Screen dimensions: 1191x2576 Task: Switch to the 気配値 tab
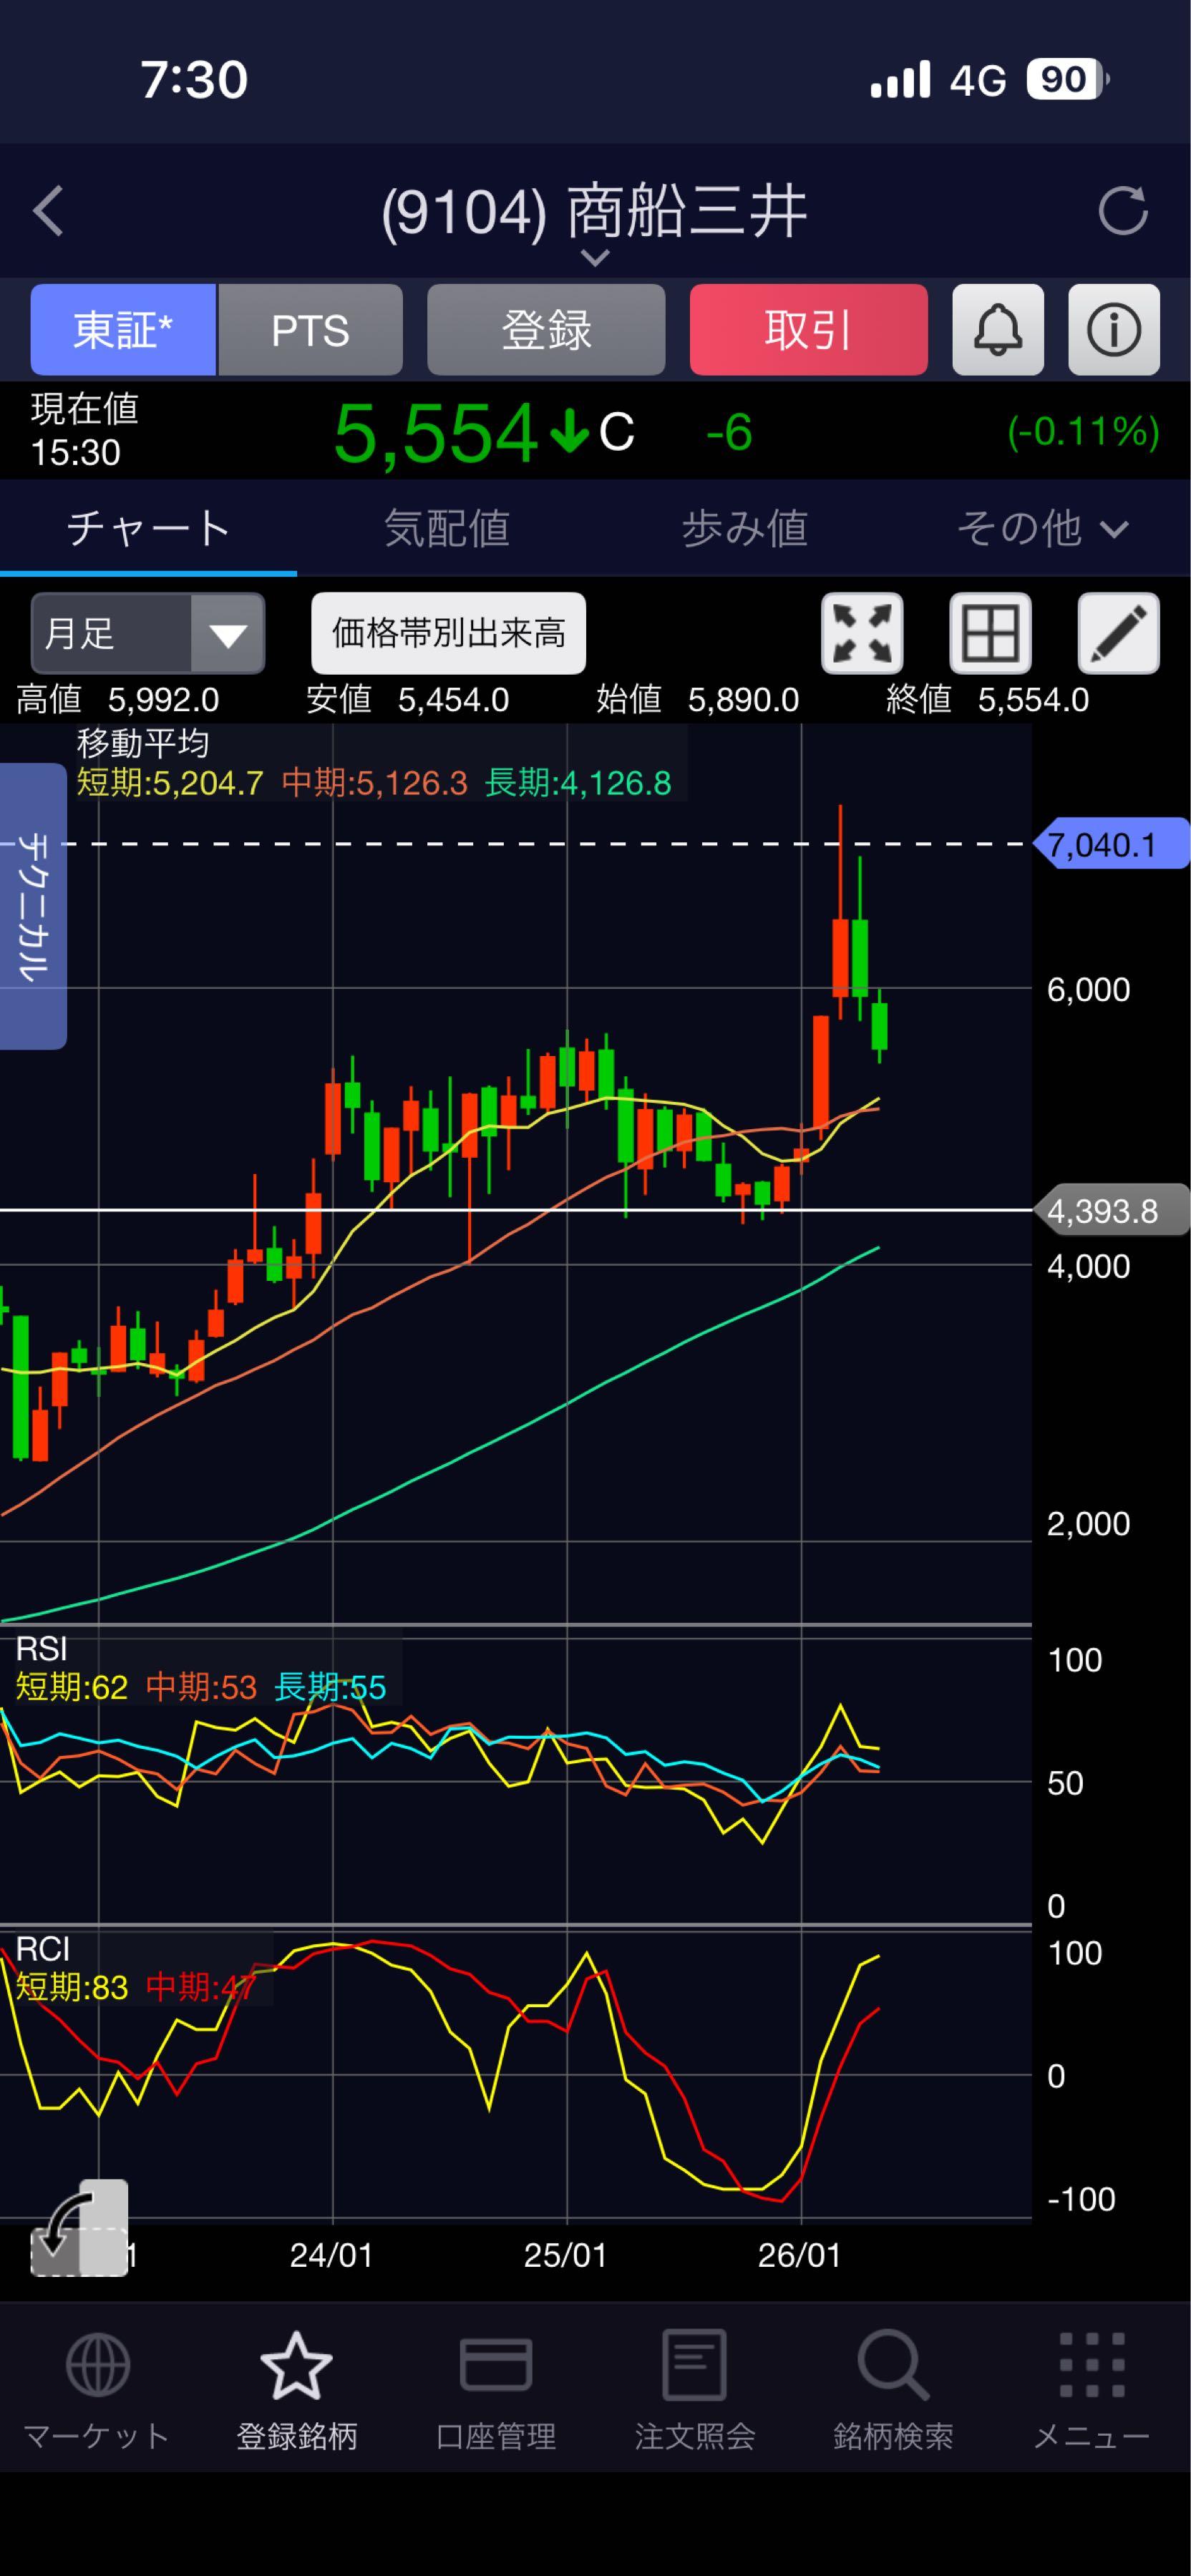coord(446,528)
